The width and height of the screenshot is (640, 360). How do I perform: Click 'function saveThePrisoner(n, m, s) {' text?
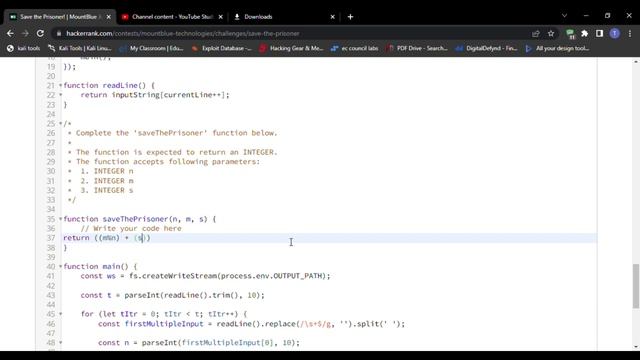coord(140,219)
